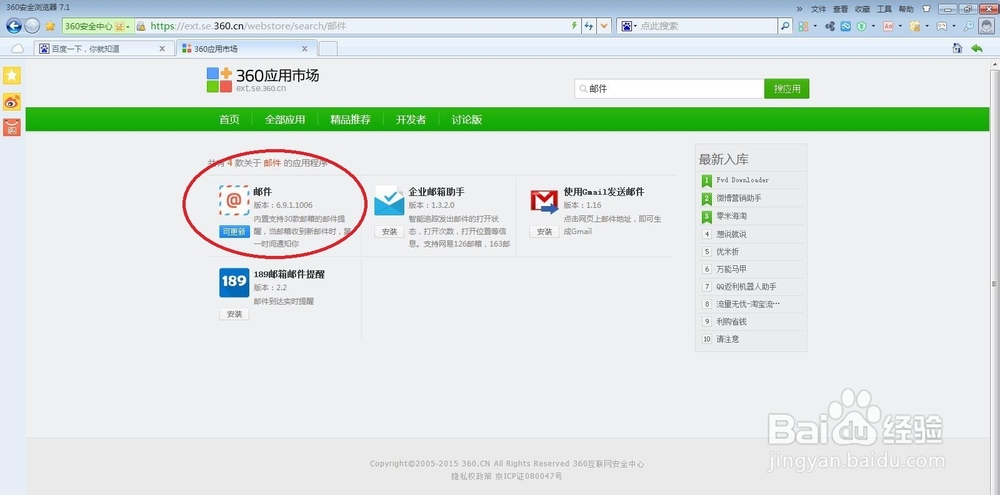1000x495 pixels.
Task: Click the red Aa translate icon
Action: tap(888, 26)
